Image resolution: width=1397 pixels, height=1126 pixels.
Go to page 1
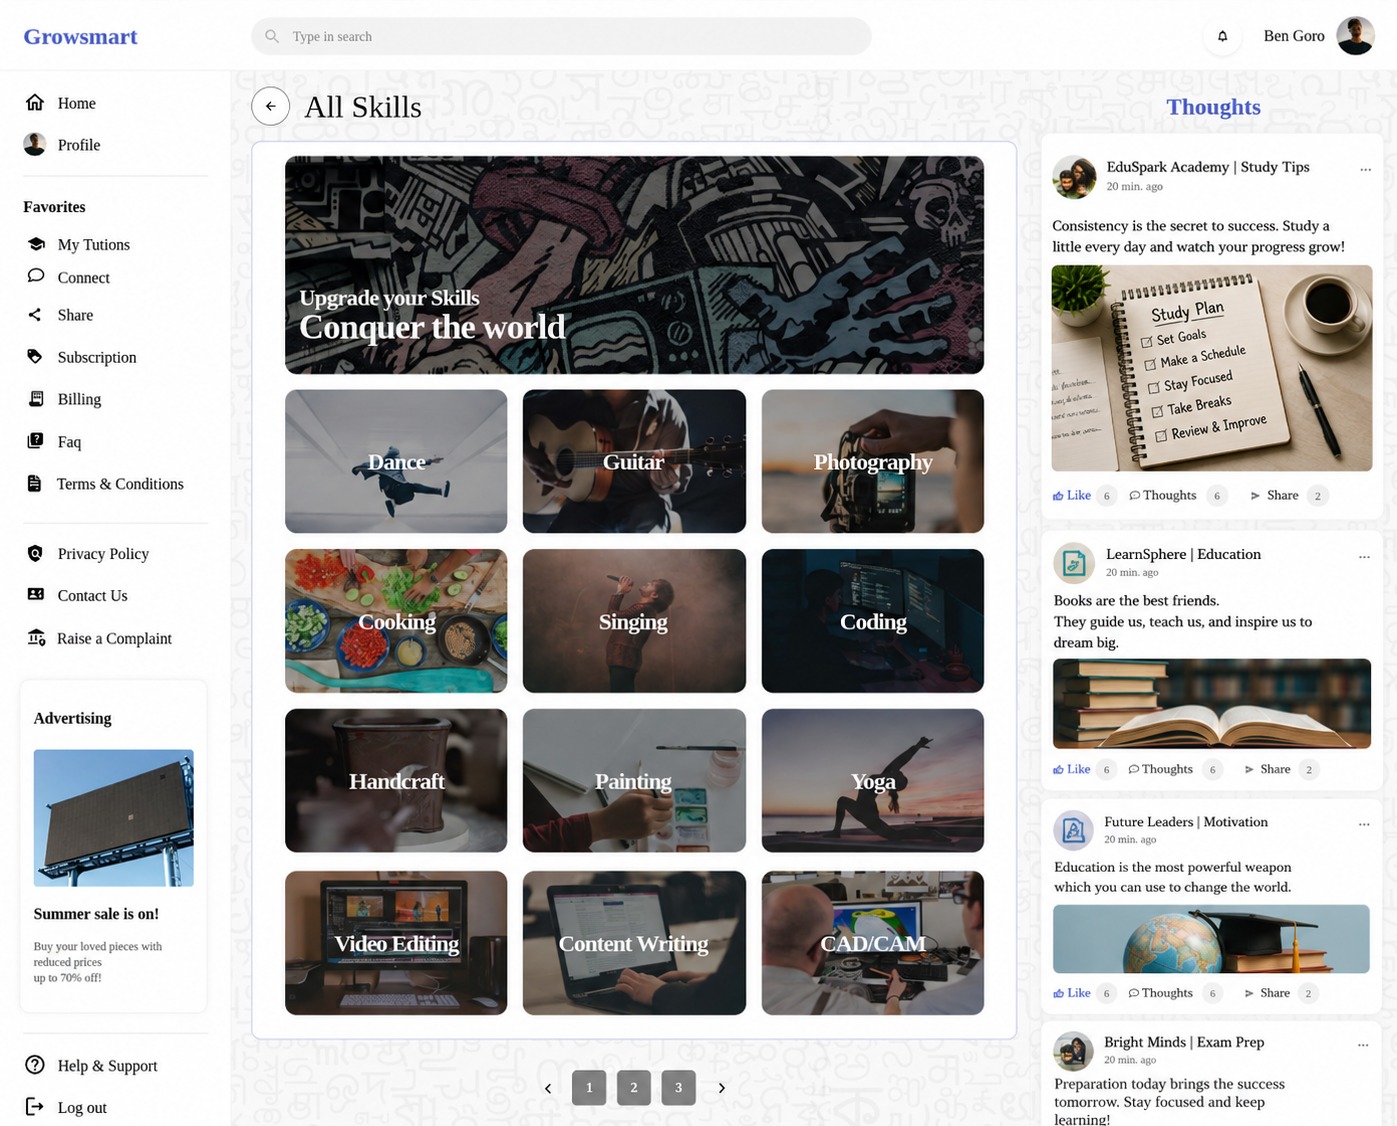pyautogui.click(x=589, y=1088)
